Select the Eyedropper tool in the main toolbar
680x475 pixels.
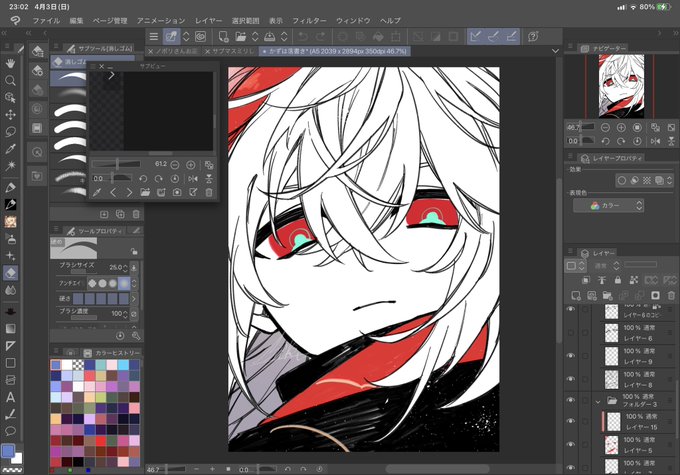(10, 149)
